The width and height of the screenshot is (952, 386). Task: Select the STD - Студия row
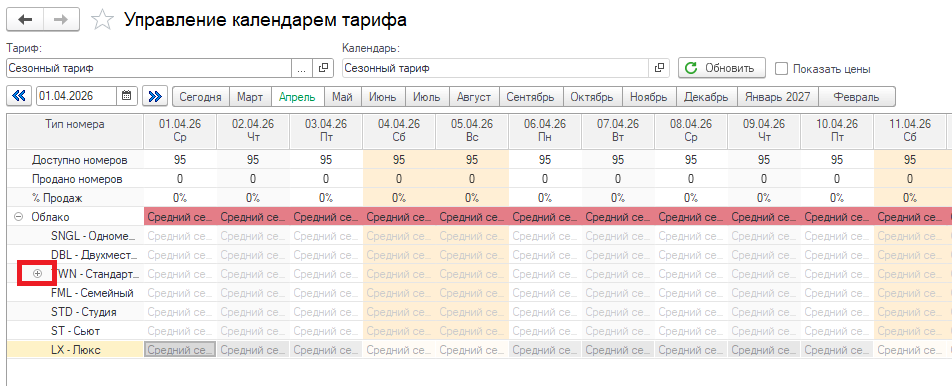pos(84,312)
